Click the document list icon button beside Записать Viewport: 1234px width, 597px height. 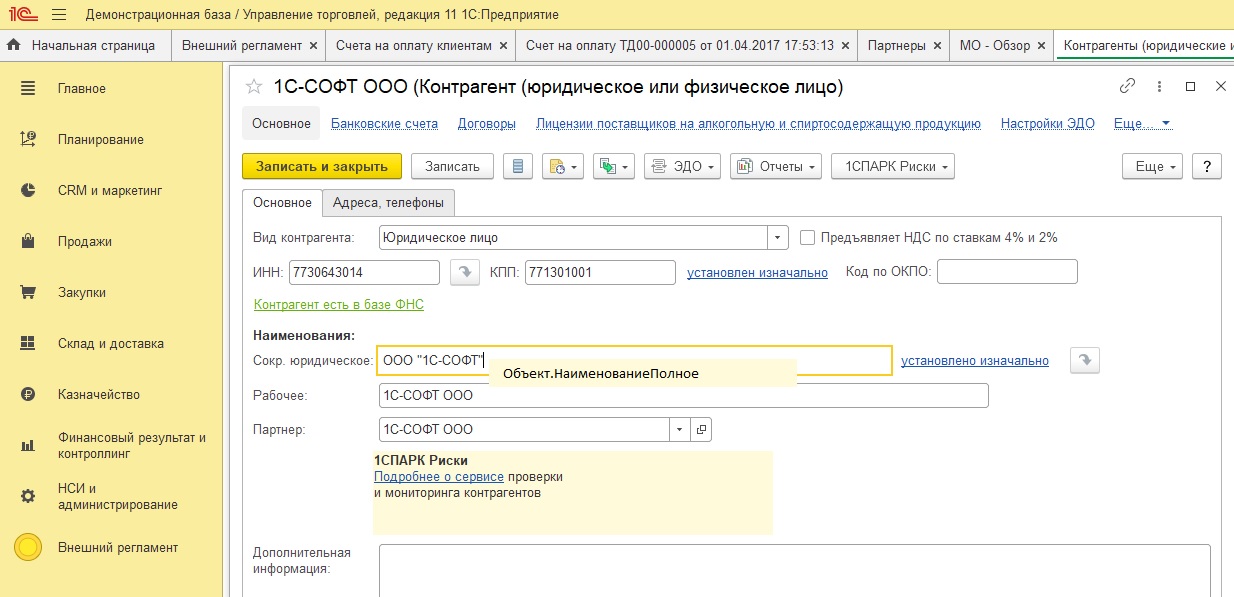(x=518, y=167)
